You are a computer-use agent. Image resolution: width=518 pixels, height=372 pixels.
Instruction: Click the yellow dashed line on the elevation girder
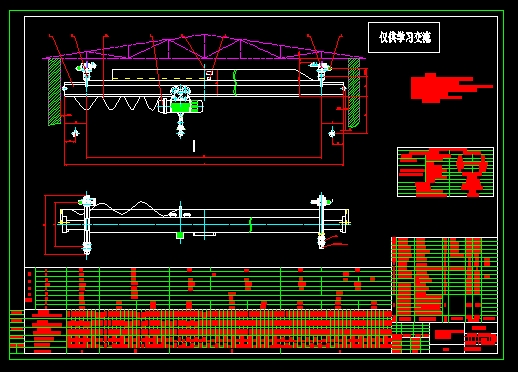(x=158, y=79)
